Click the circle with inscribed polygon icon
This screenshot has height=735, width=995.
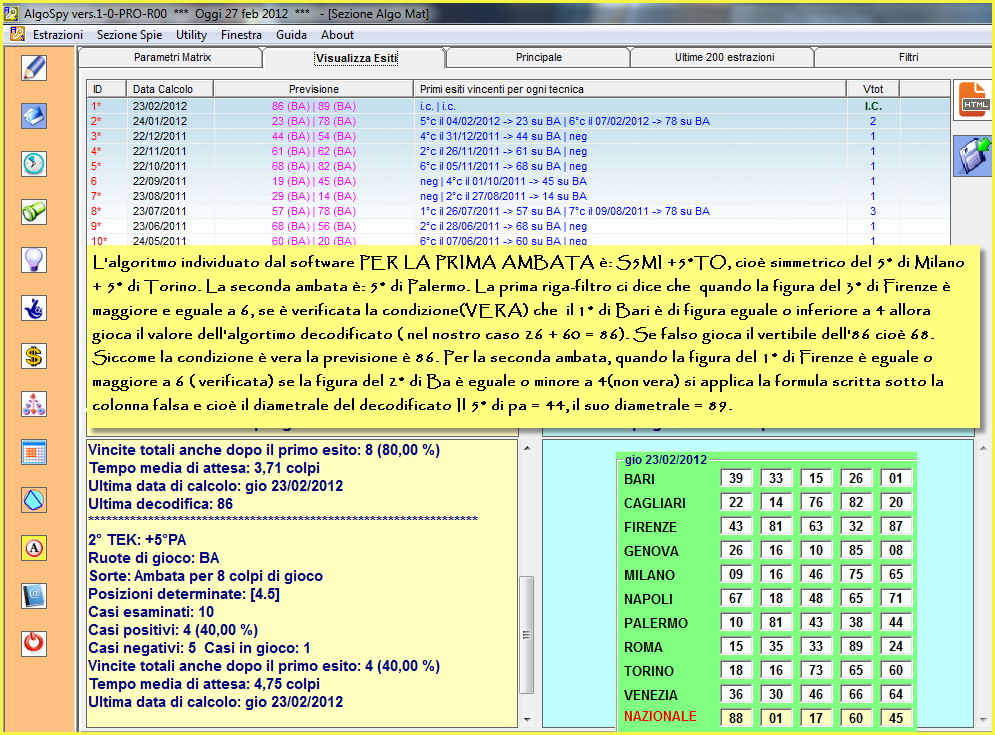tap(34, 500)
